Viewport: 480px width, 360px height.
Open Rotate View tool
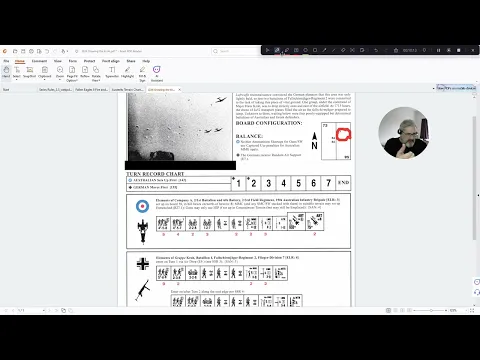pos(96,73)
